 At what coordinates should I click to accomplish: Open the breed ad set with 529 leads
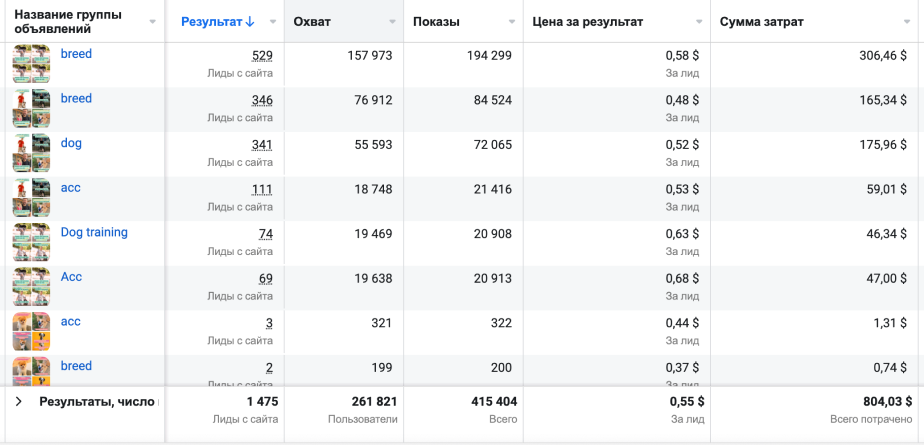tap(76, 54)
